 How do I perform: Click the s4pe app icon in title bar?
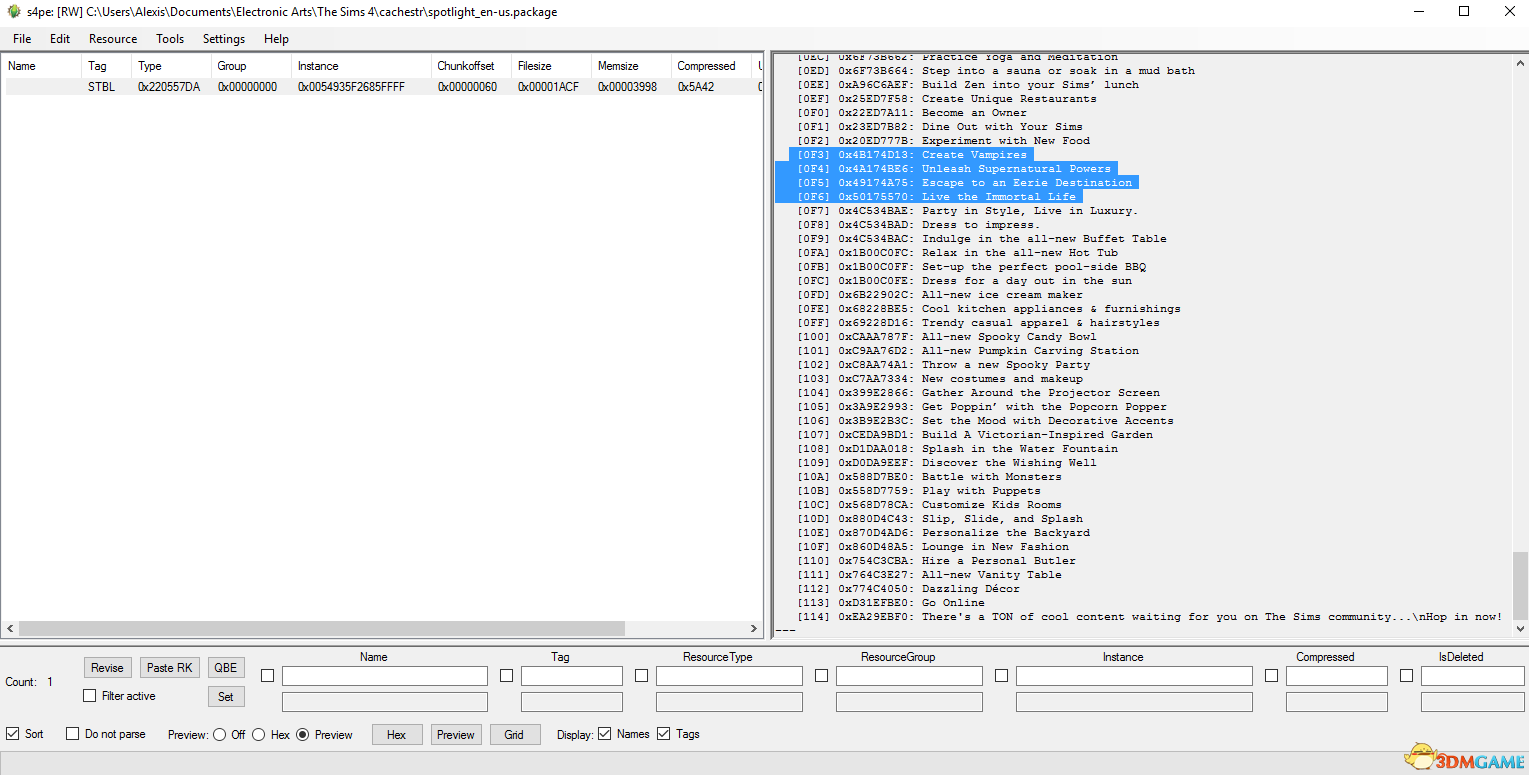(14, 12)
